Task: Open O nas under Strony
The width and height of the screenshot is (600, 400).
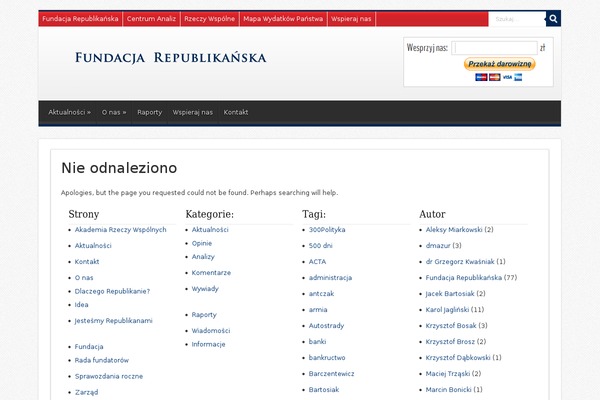Action: coord(84,278)
